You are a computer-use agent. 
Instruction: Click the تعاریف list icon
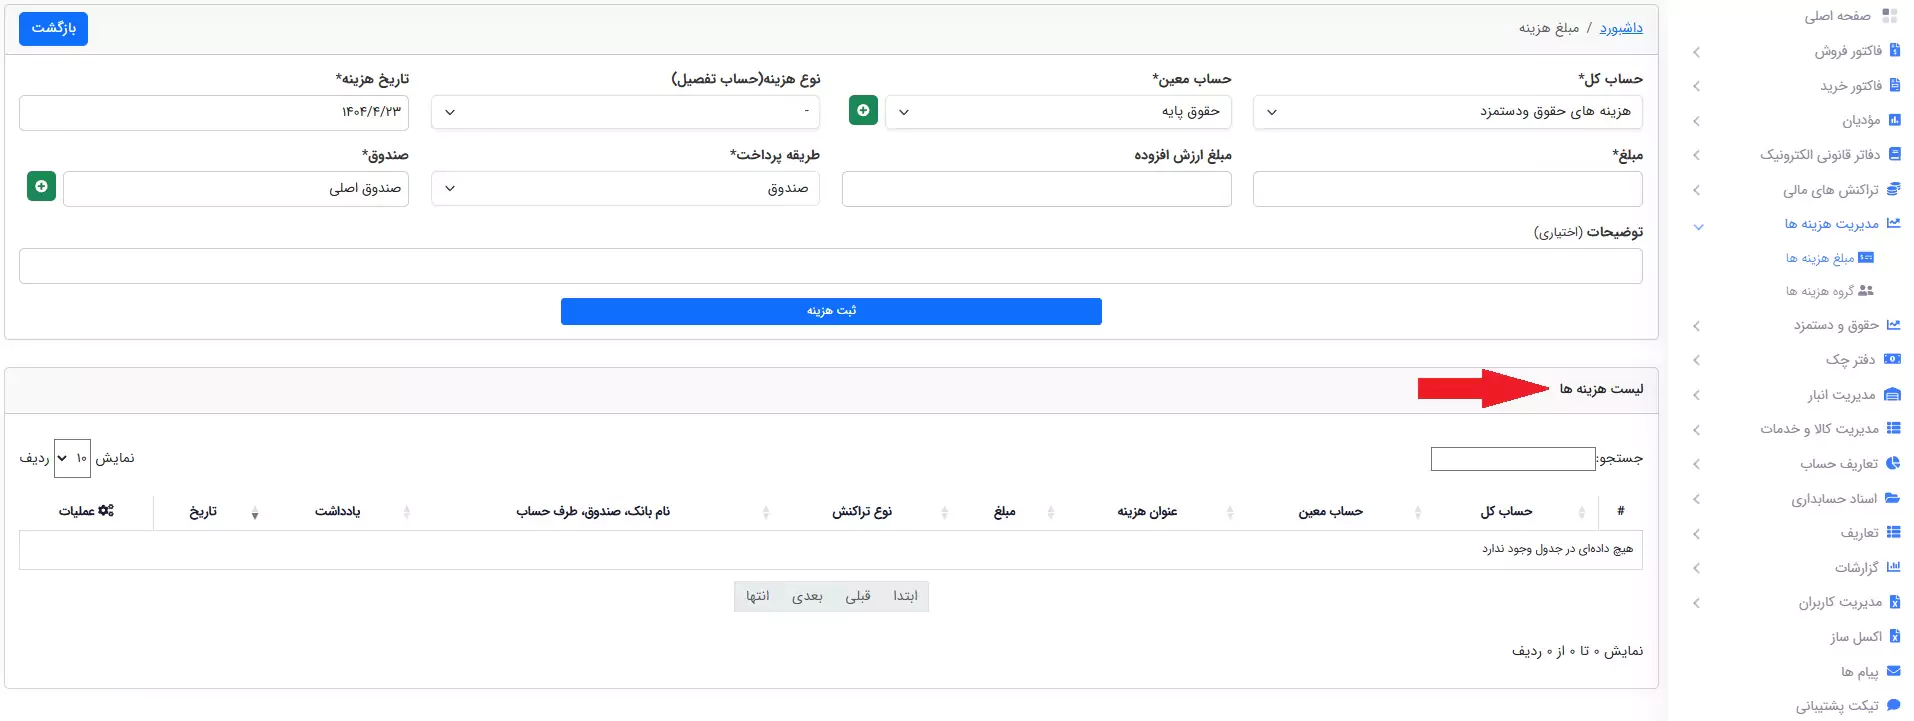point(1893,532)
